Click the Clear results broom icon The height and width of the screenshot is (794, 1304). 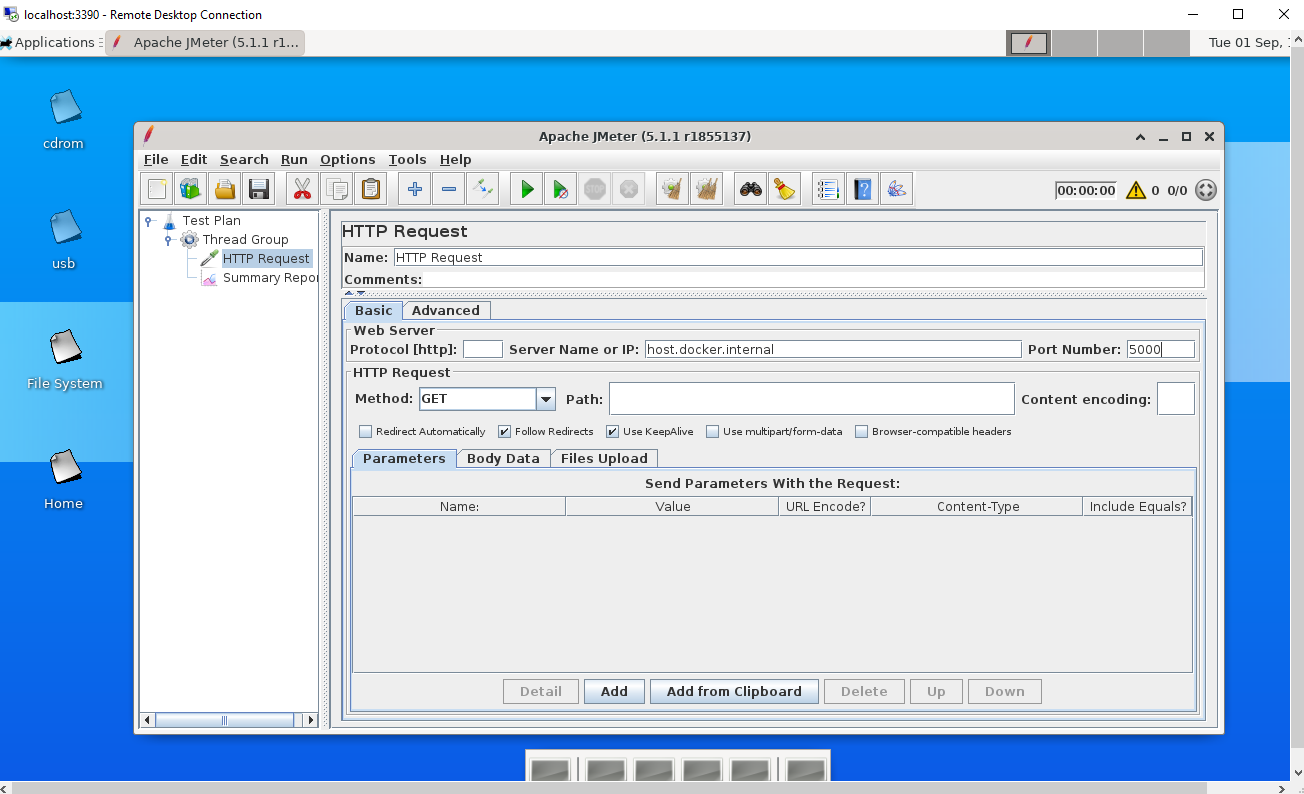point(673,189)
